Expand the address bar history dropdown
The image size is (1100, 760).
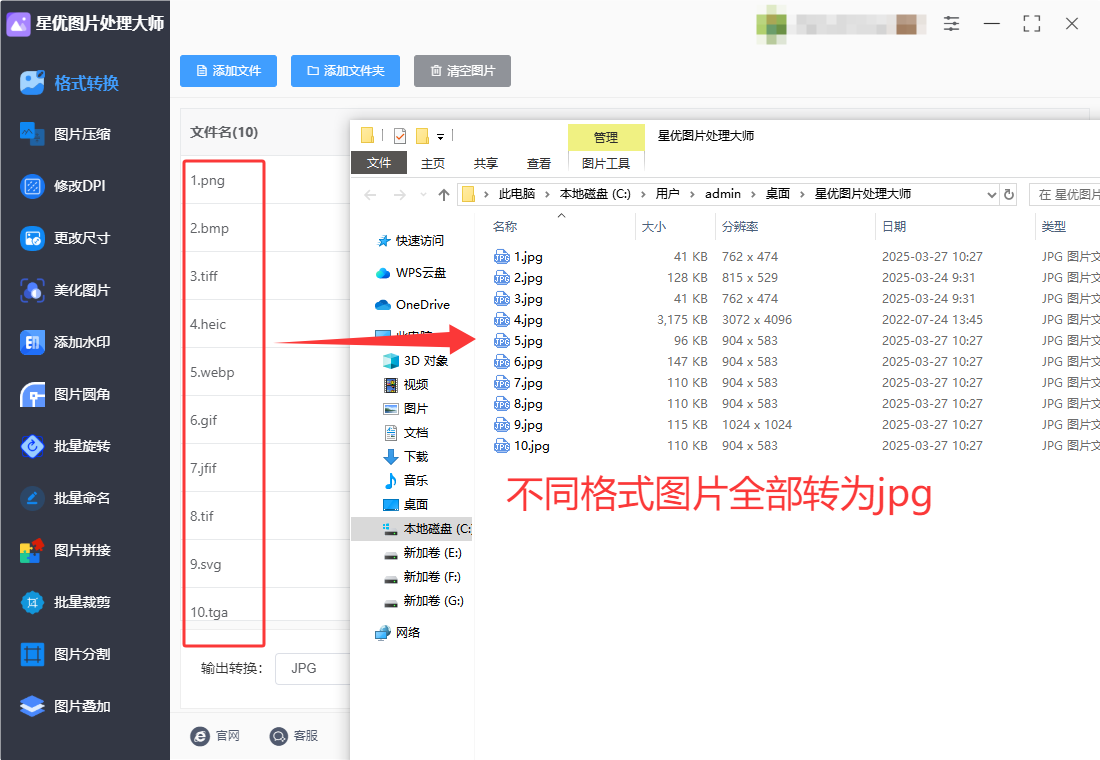pyautogui.click(x=991, y=194)
